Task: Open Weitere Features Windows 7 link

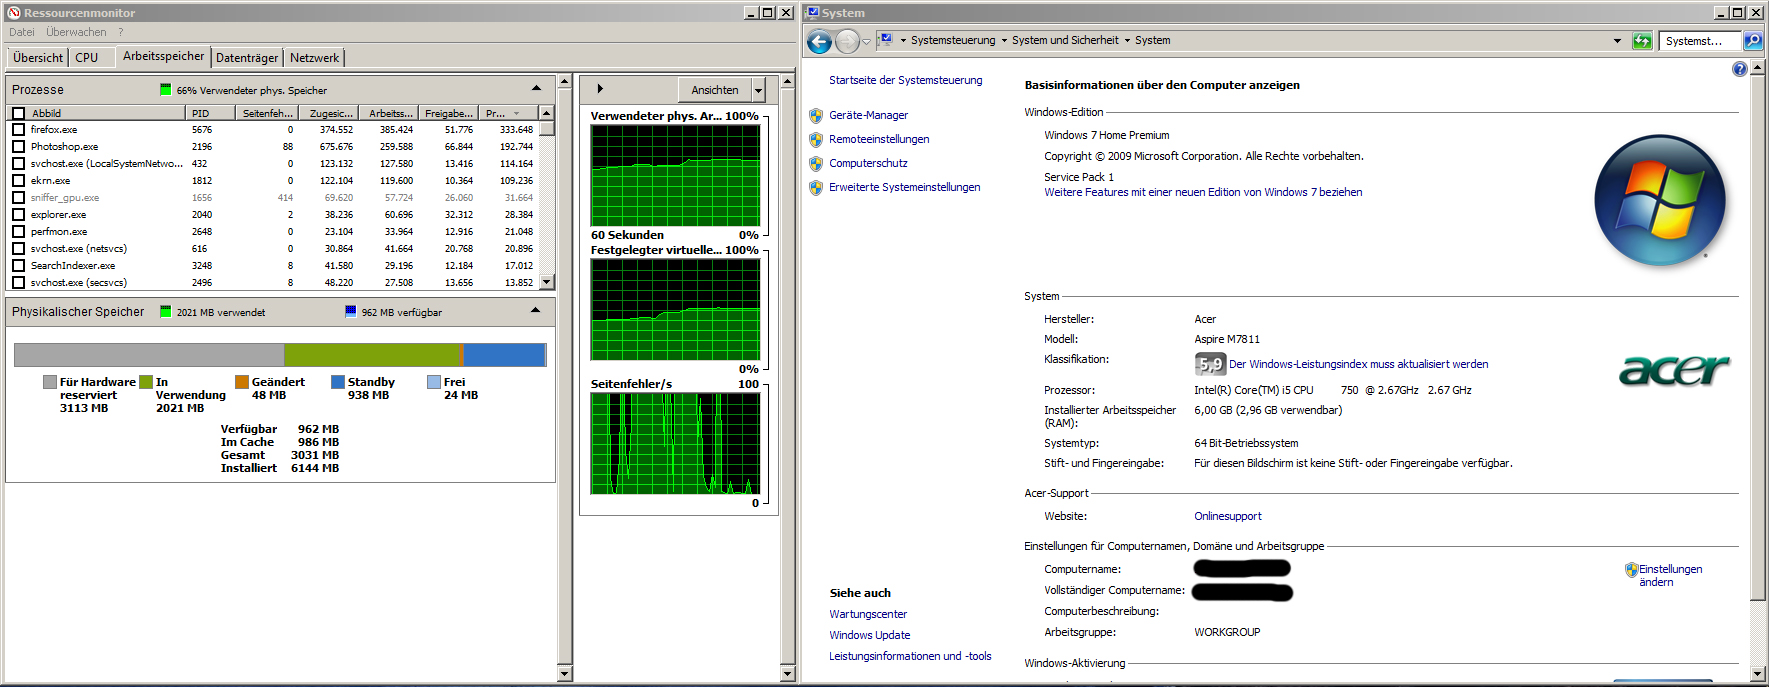Action: coord(1203,192)
